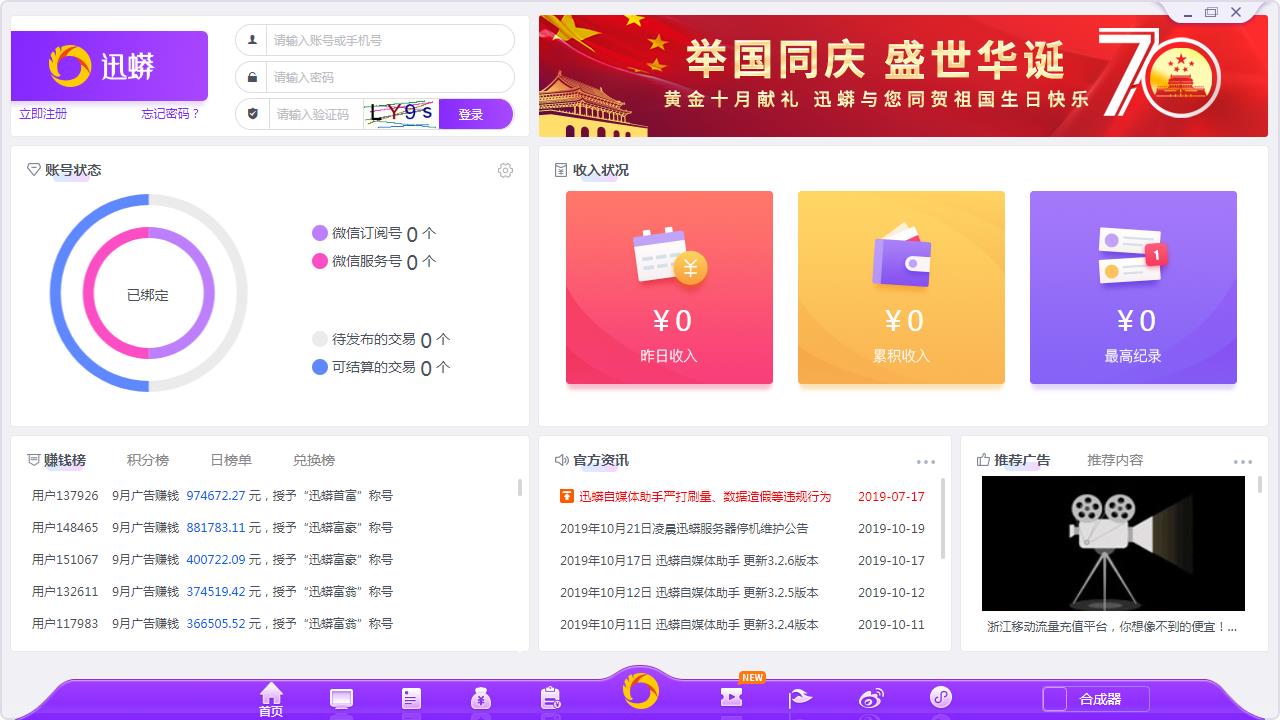Select row 用户132611 in 赚钱榜
This screenshot has width=1280, height=720.
click(x=212, y=592)
